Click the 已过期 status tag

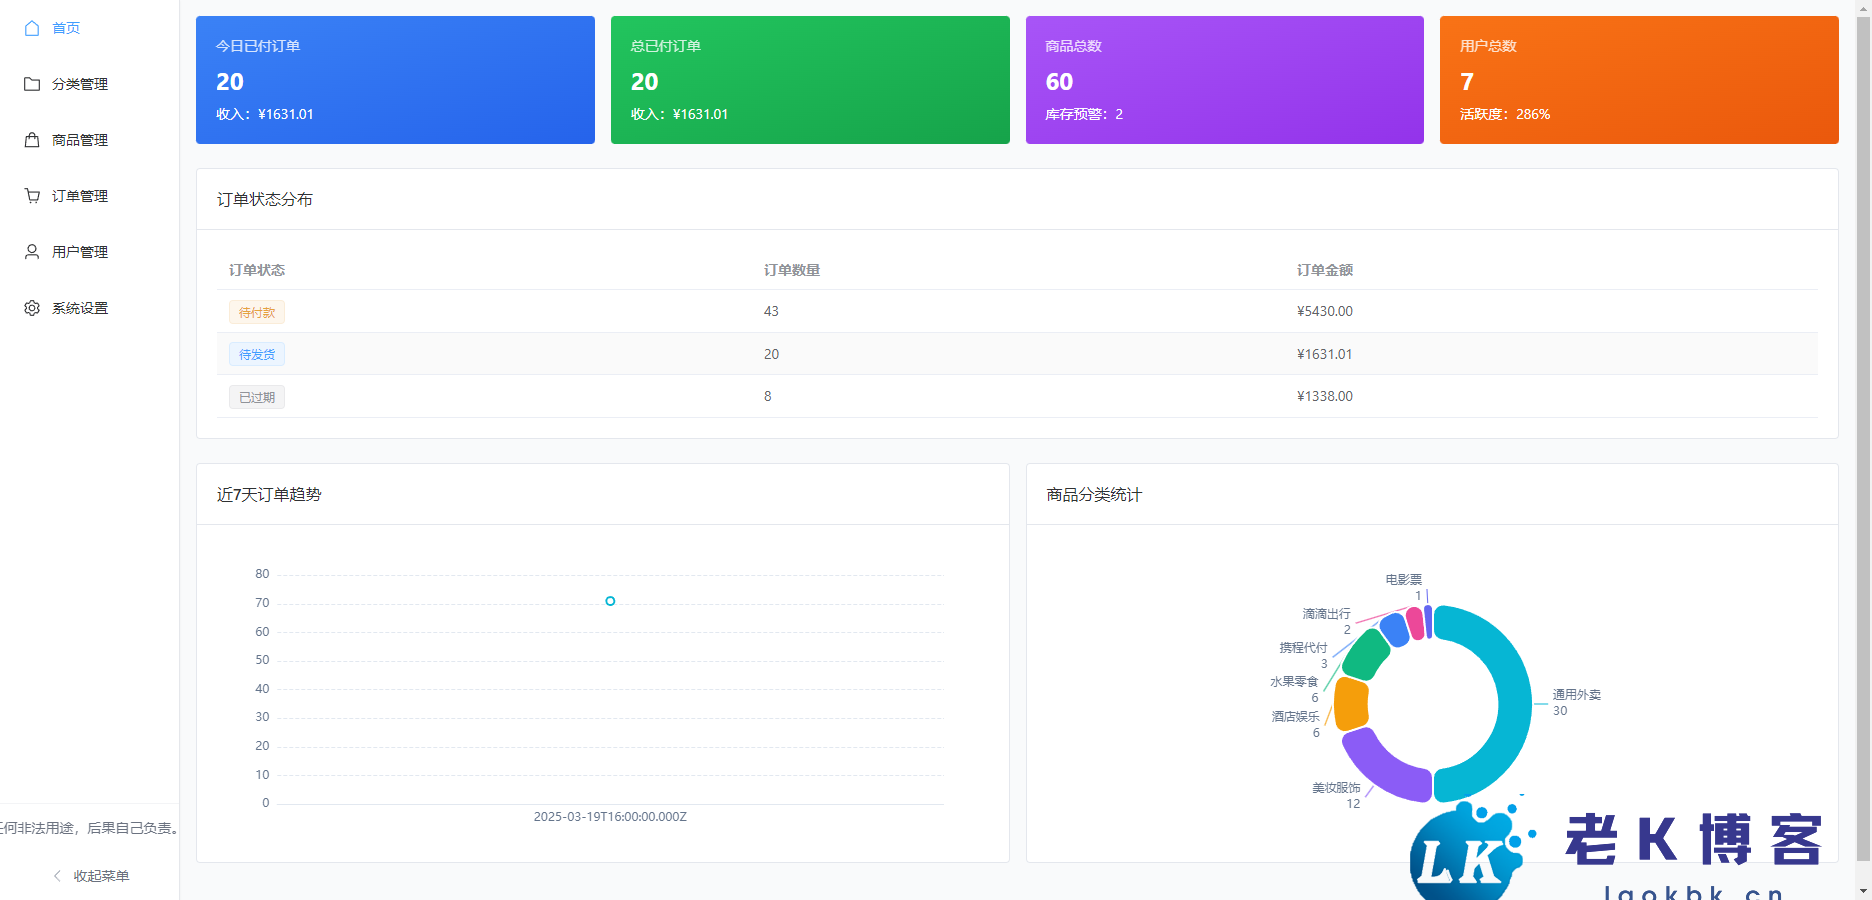[x=257, y=397]
